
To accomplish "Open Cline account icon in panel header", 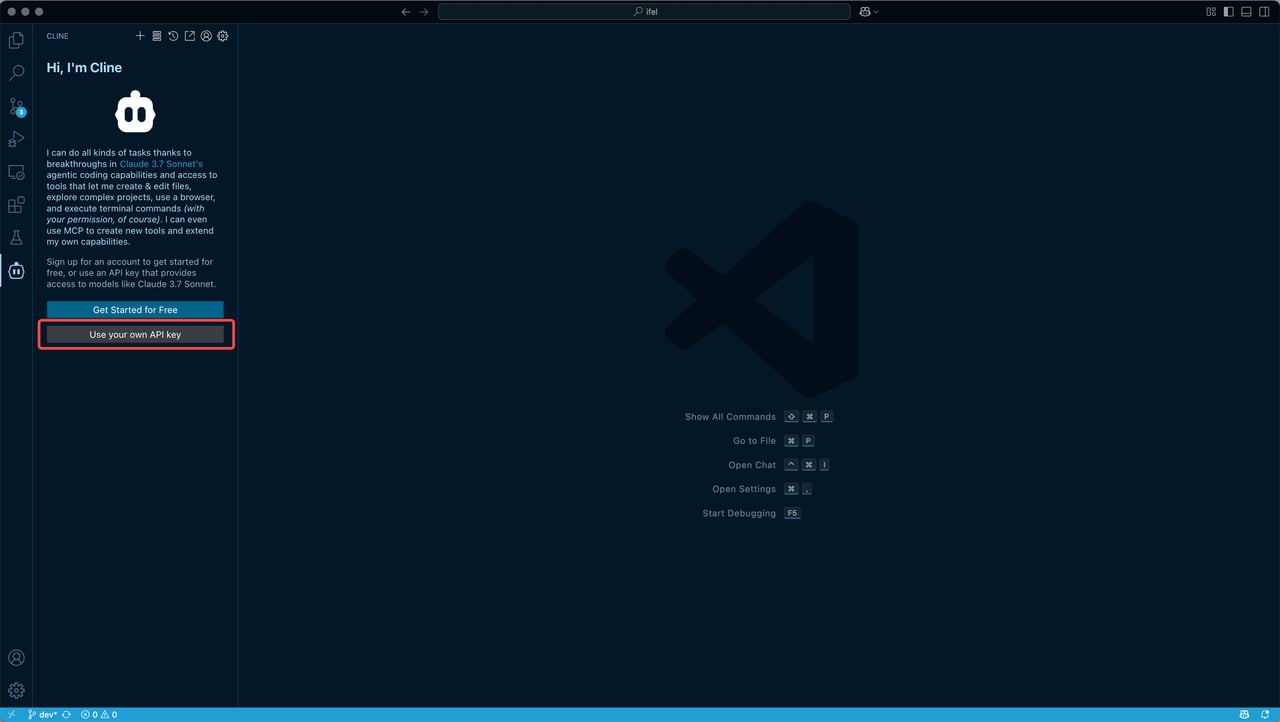I will pyautogui.click(x=206, y=36).
